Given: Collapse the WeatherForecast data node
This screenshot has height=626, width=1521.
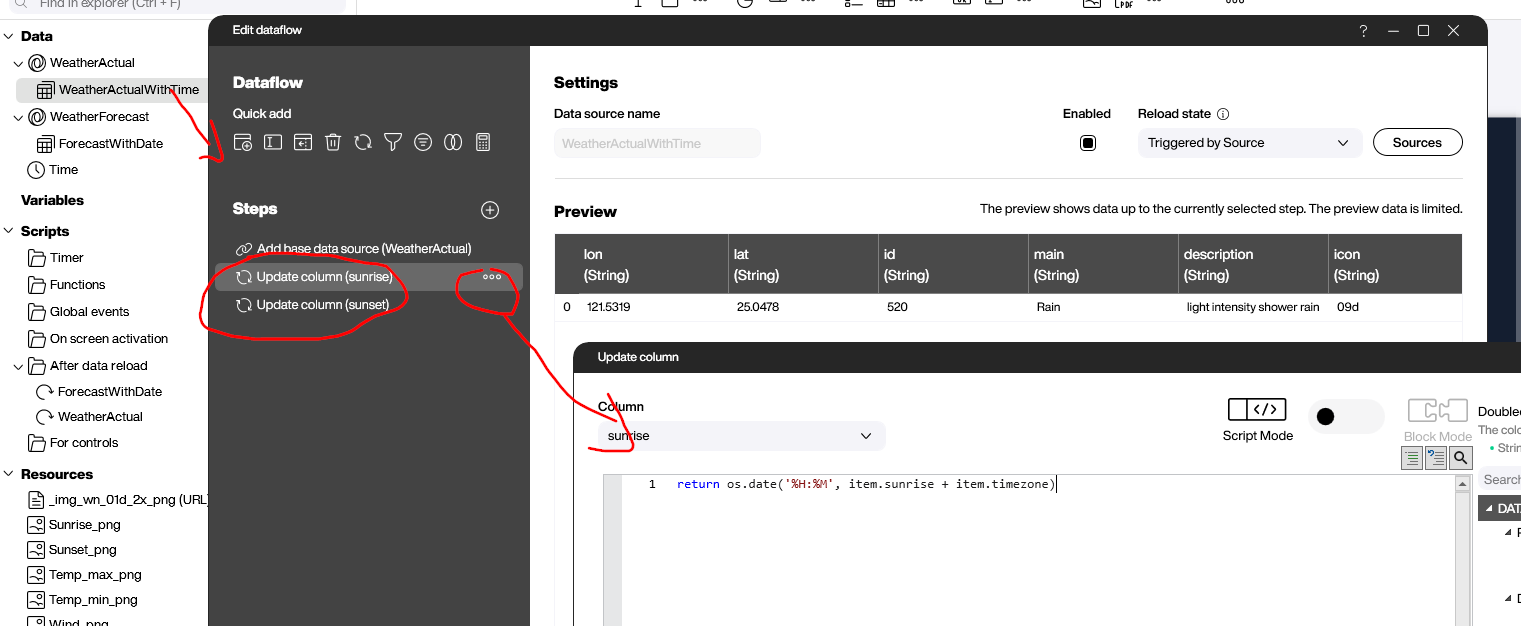Looking at the screenshot, I should [x=18, y=117].
